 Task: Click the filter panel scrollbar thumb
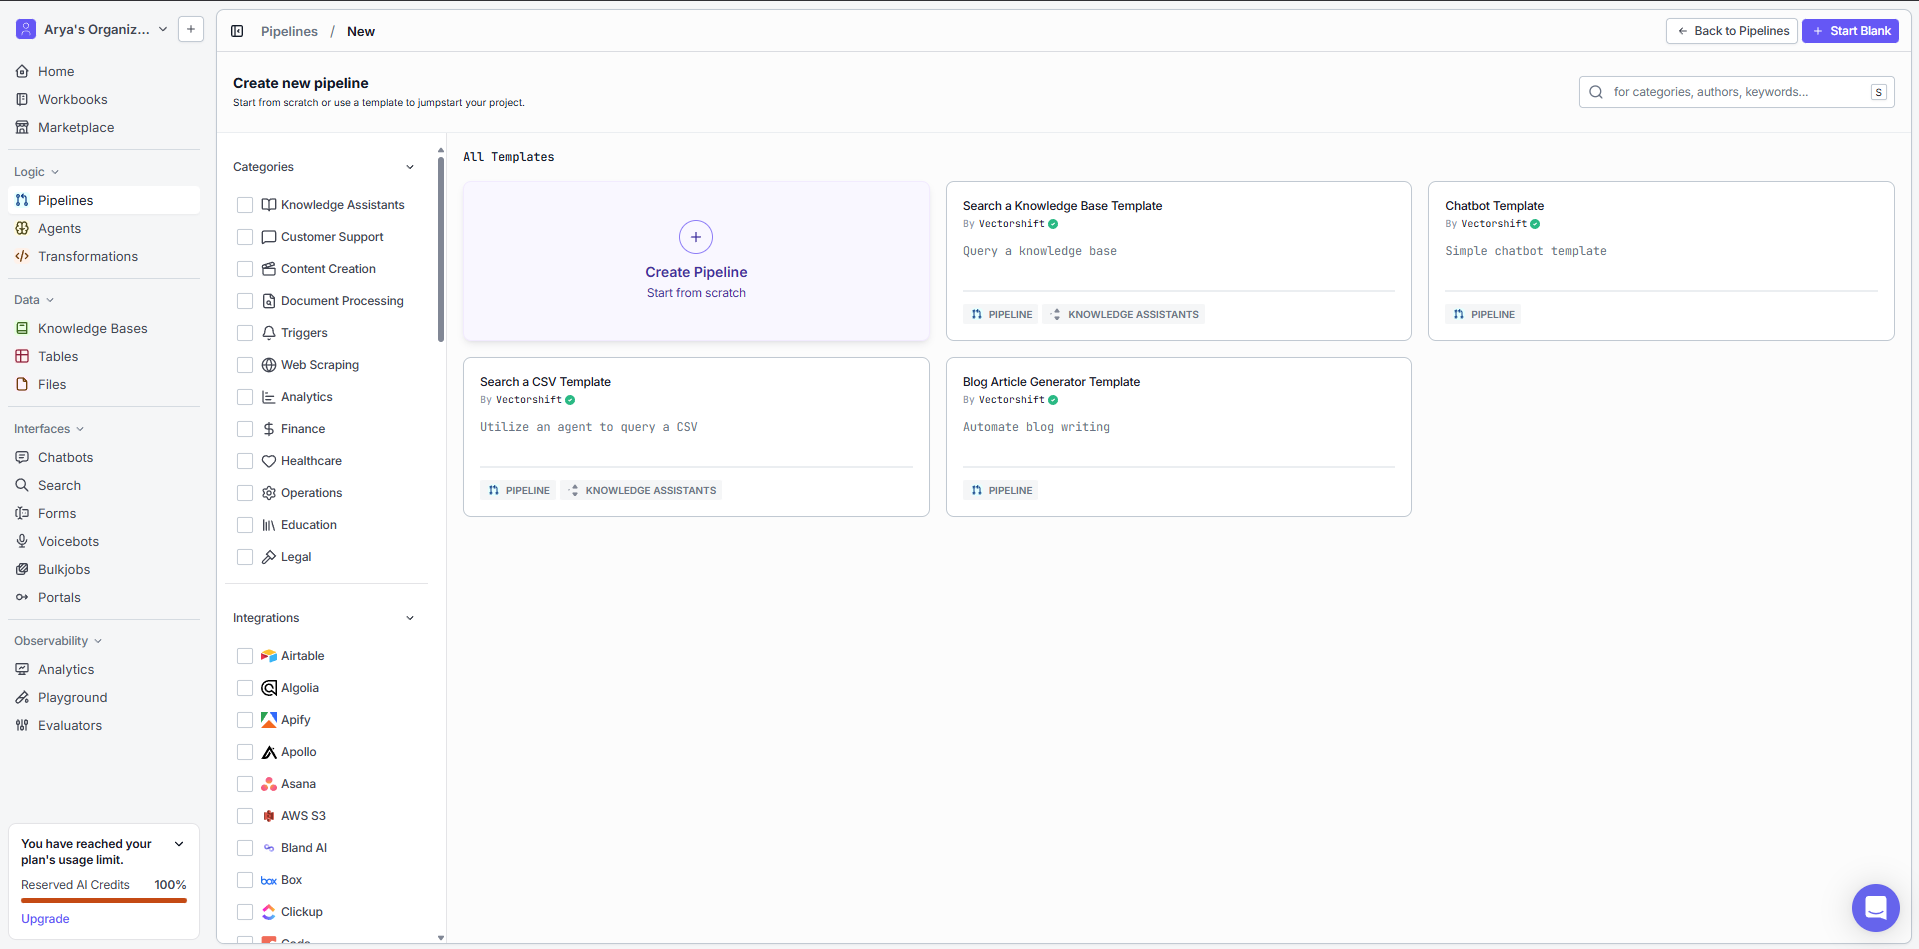pyautogui.click(x=441, y=248)
